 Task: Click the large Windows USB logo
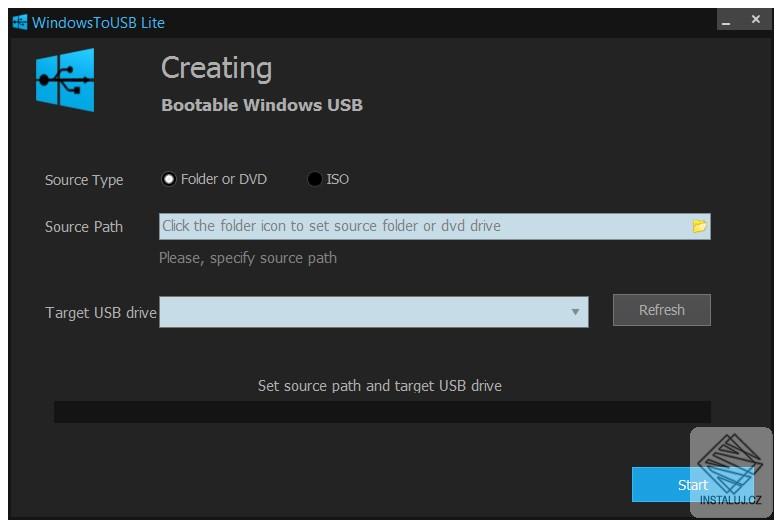tap(65, 80)
